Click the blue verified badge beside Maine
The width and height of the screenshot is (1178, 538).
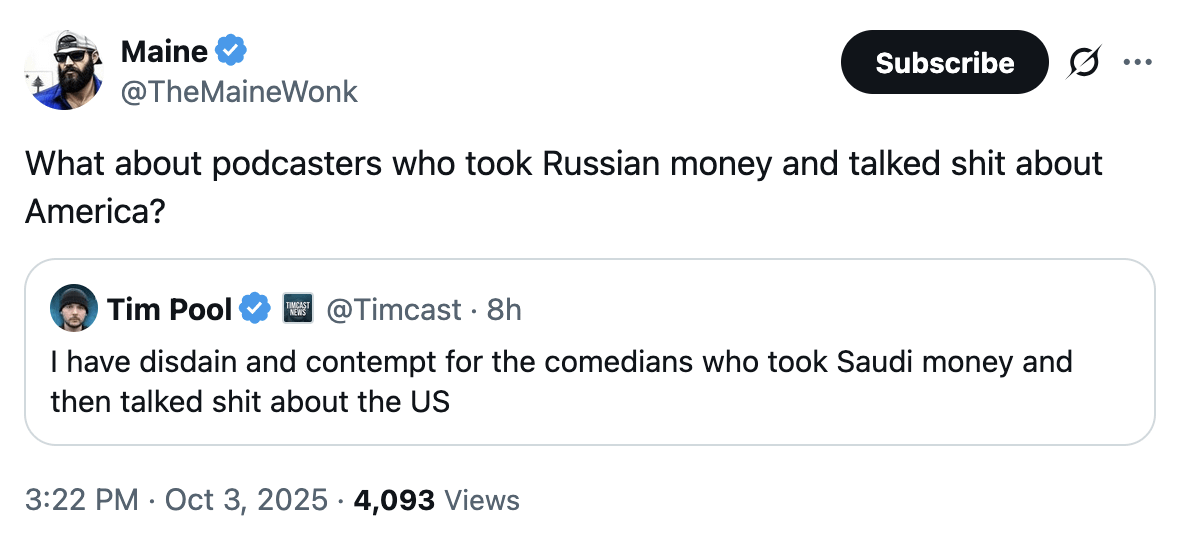click(232, 50)
